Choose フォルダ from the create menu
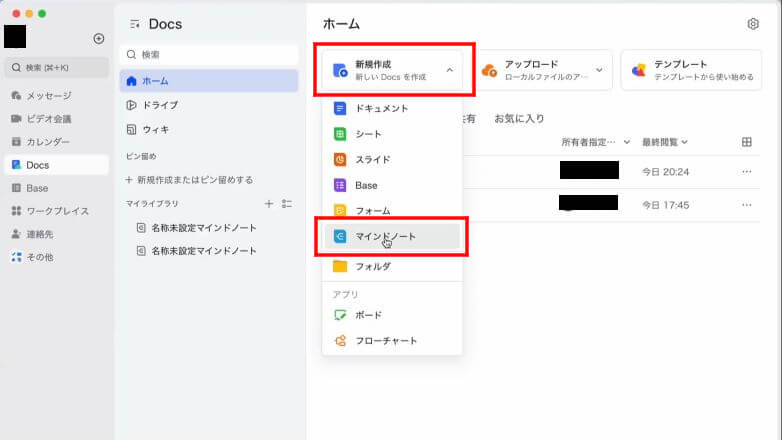Screen dimensions: 782x440 [392, 266]
